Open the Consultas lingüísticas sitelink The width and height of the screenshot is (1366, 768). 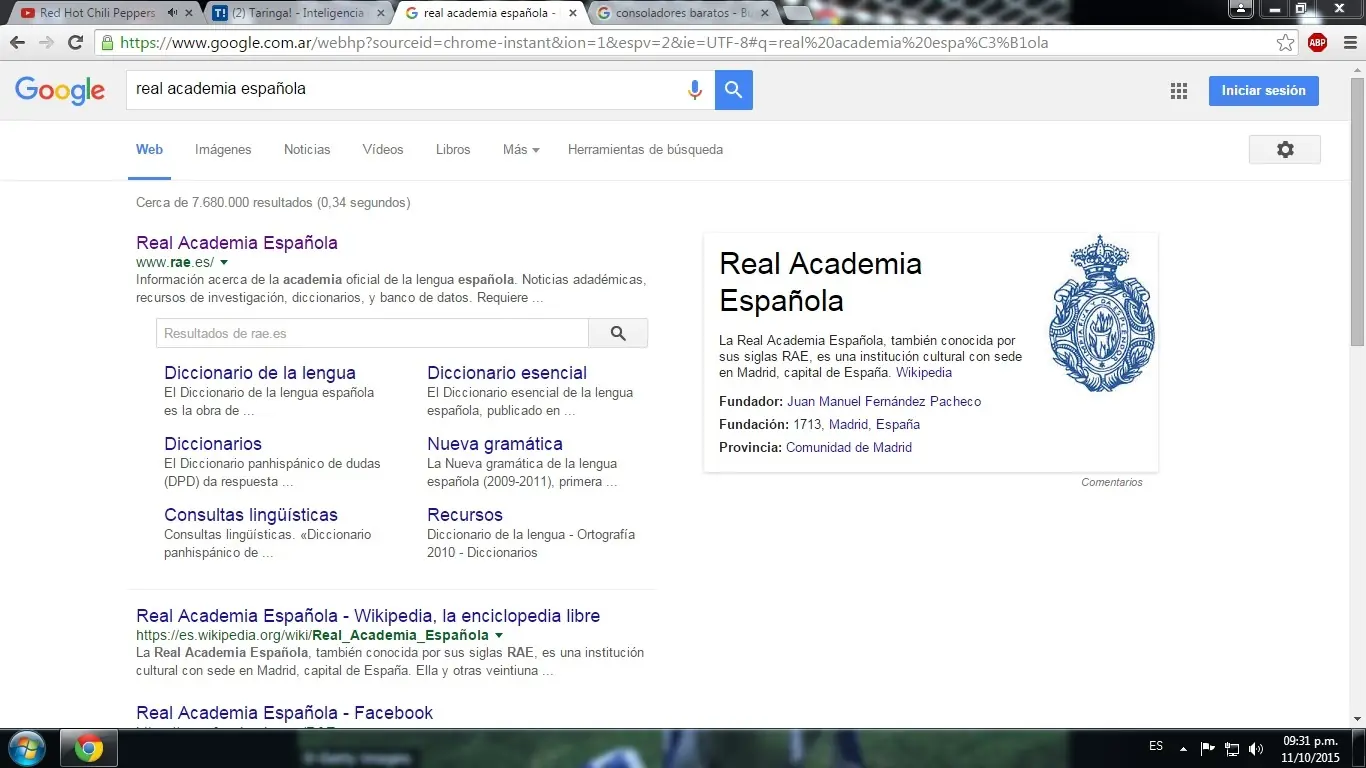tap(251, 515)
